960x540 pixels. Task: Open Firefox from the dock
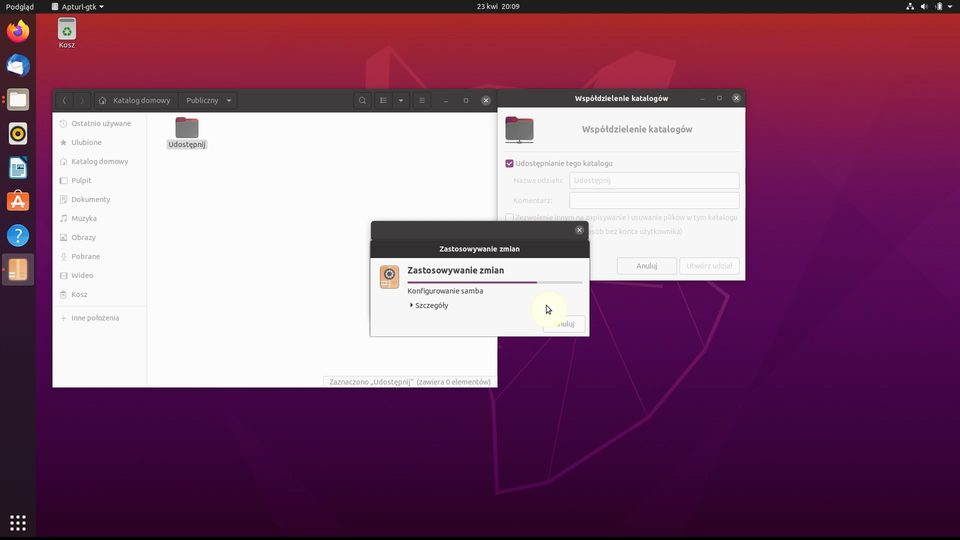(x=18, y=31)
